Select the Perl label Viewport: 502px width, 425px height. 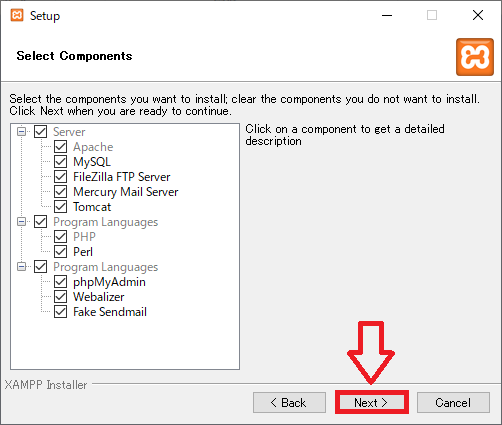point(83,252)
